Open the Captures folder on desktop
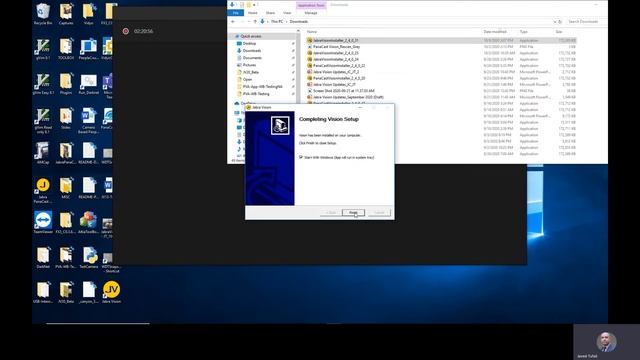The height and width of the screenshot is (360, 640). pos(66,14)
